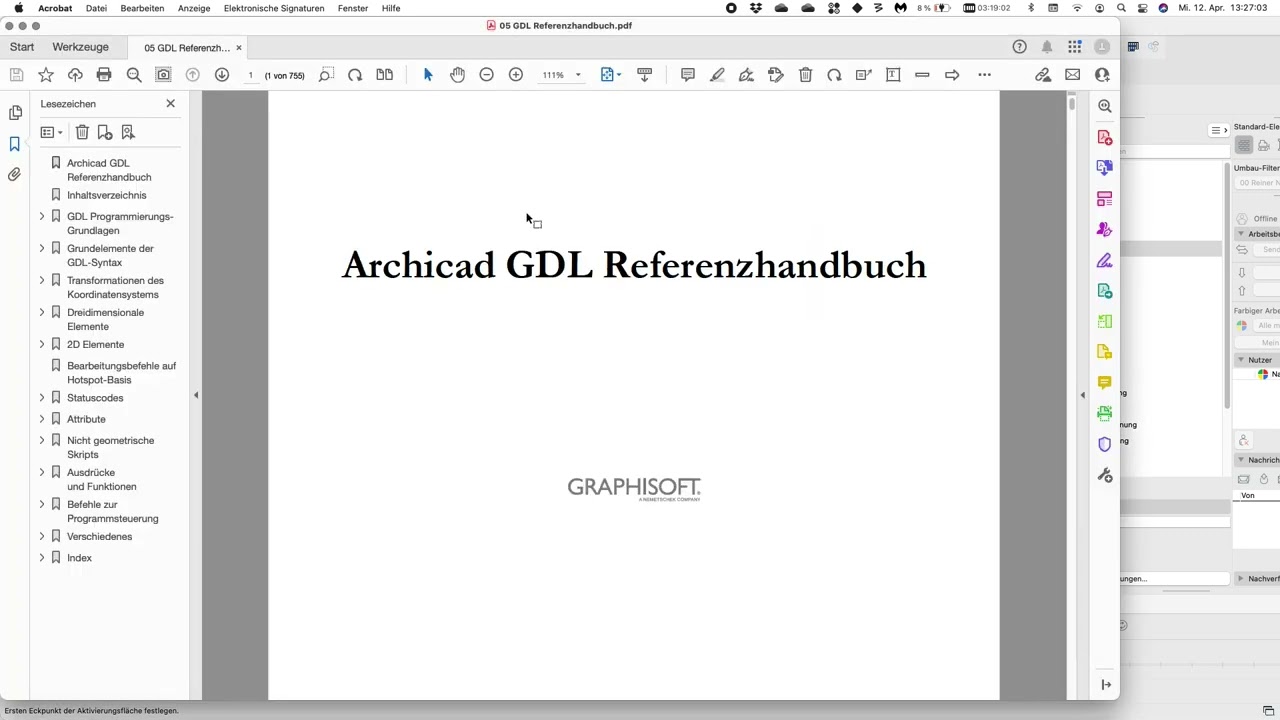
Task: Open the sign/pen tool in toolbar
Action: [x=746, y=75]
